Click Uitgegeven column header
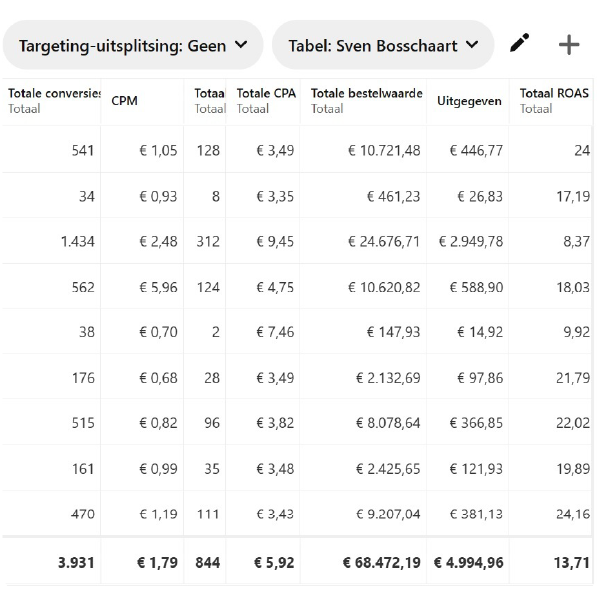600x600 pixels. click(469, 101)
